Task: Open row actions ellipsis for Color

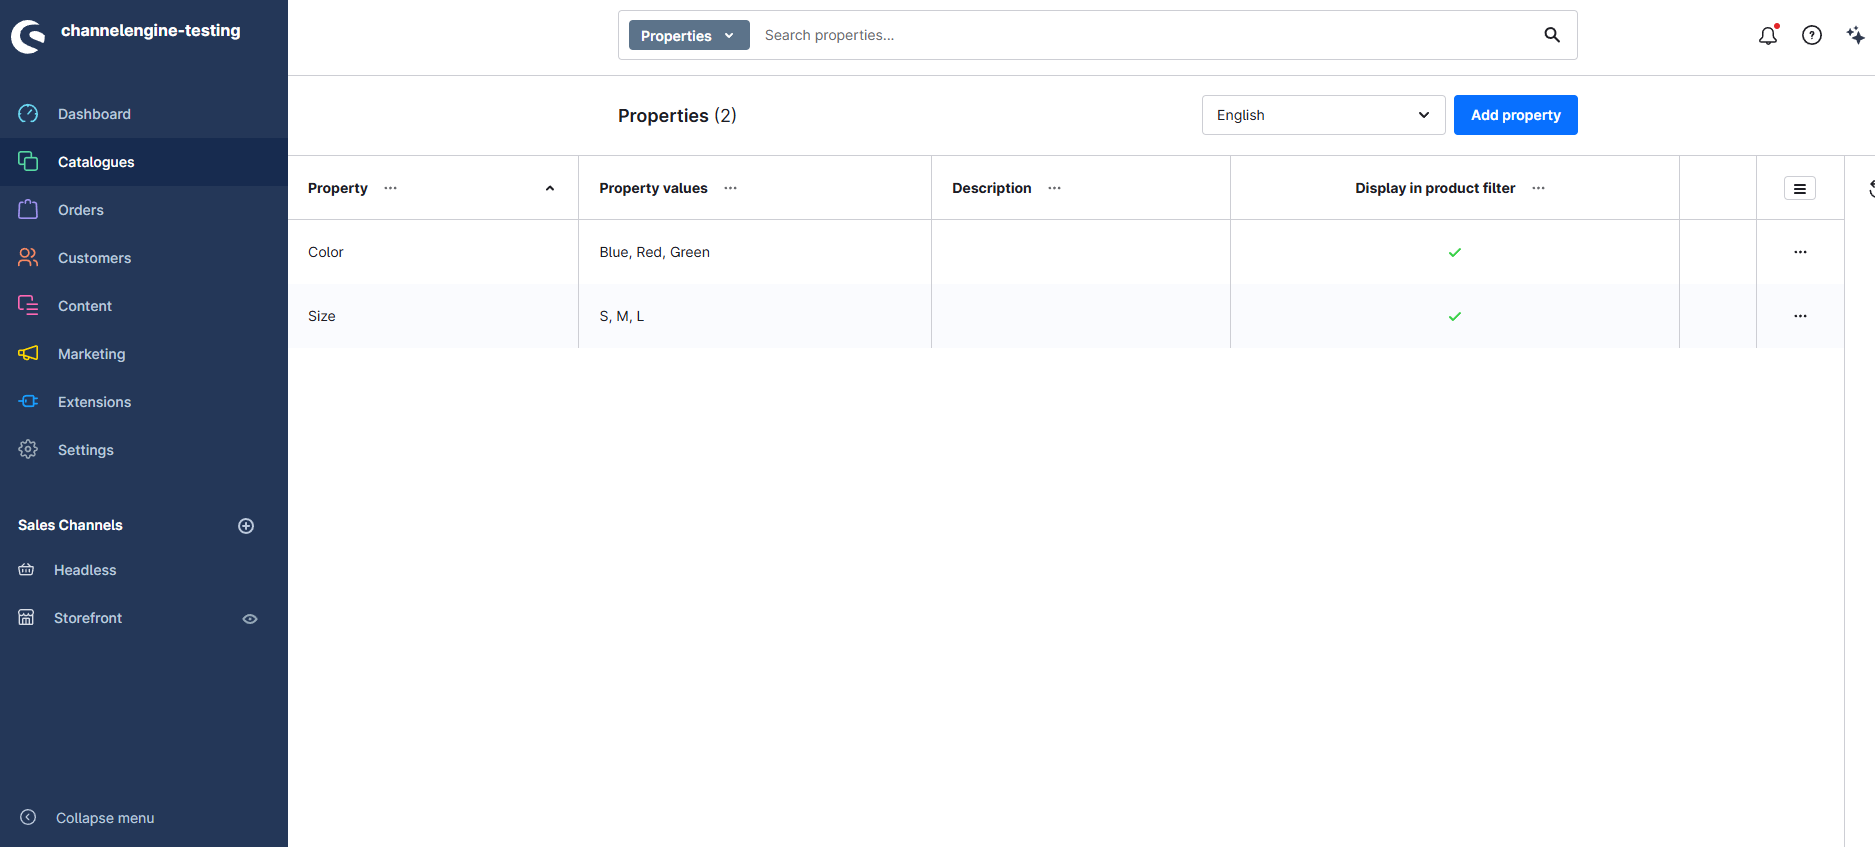Action: click(1800, 252)
